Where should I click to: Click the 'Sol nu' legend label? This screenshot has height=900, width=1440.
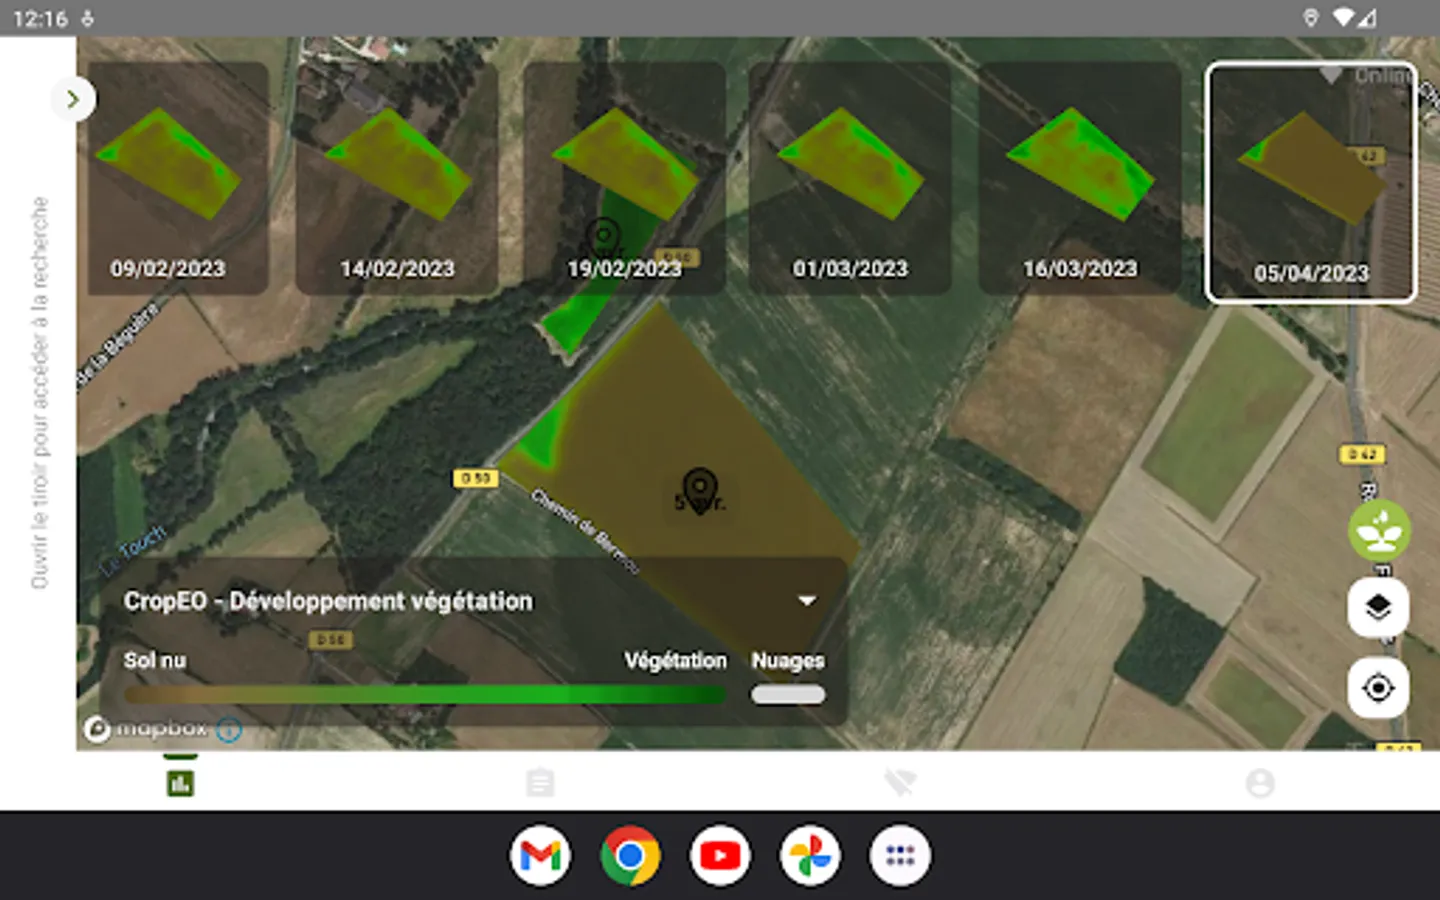(155, 661)
